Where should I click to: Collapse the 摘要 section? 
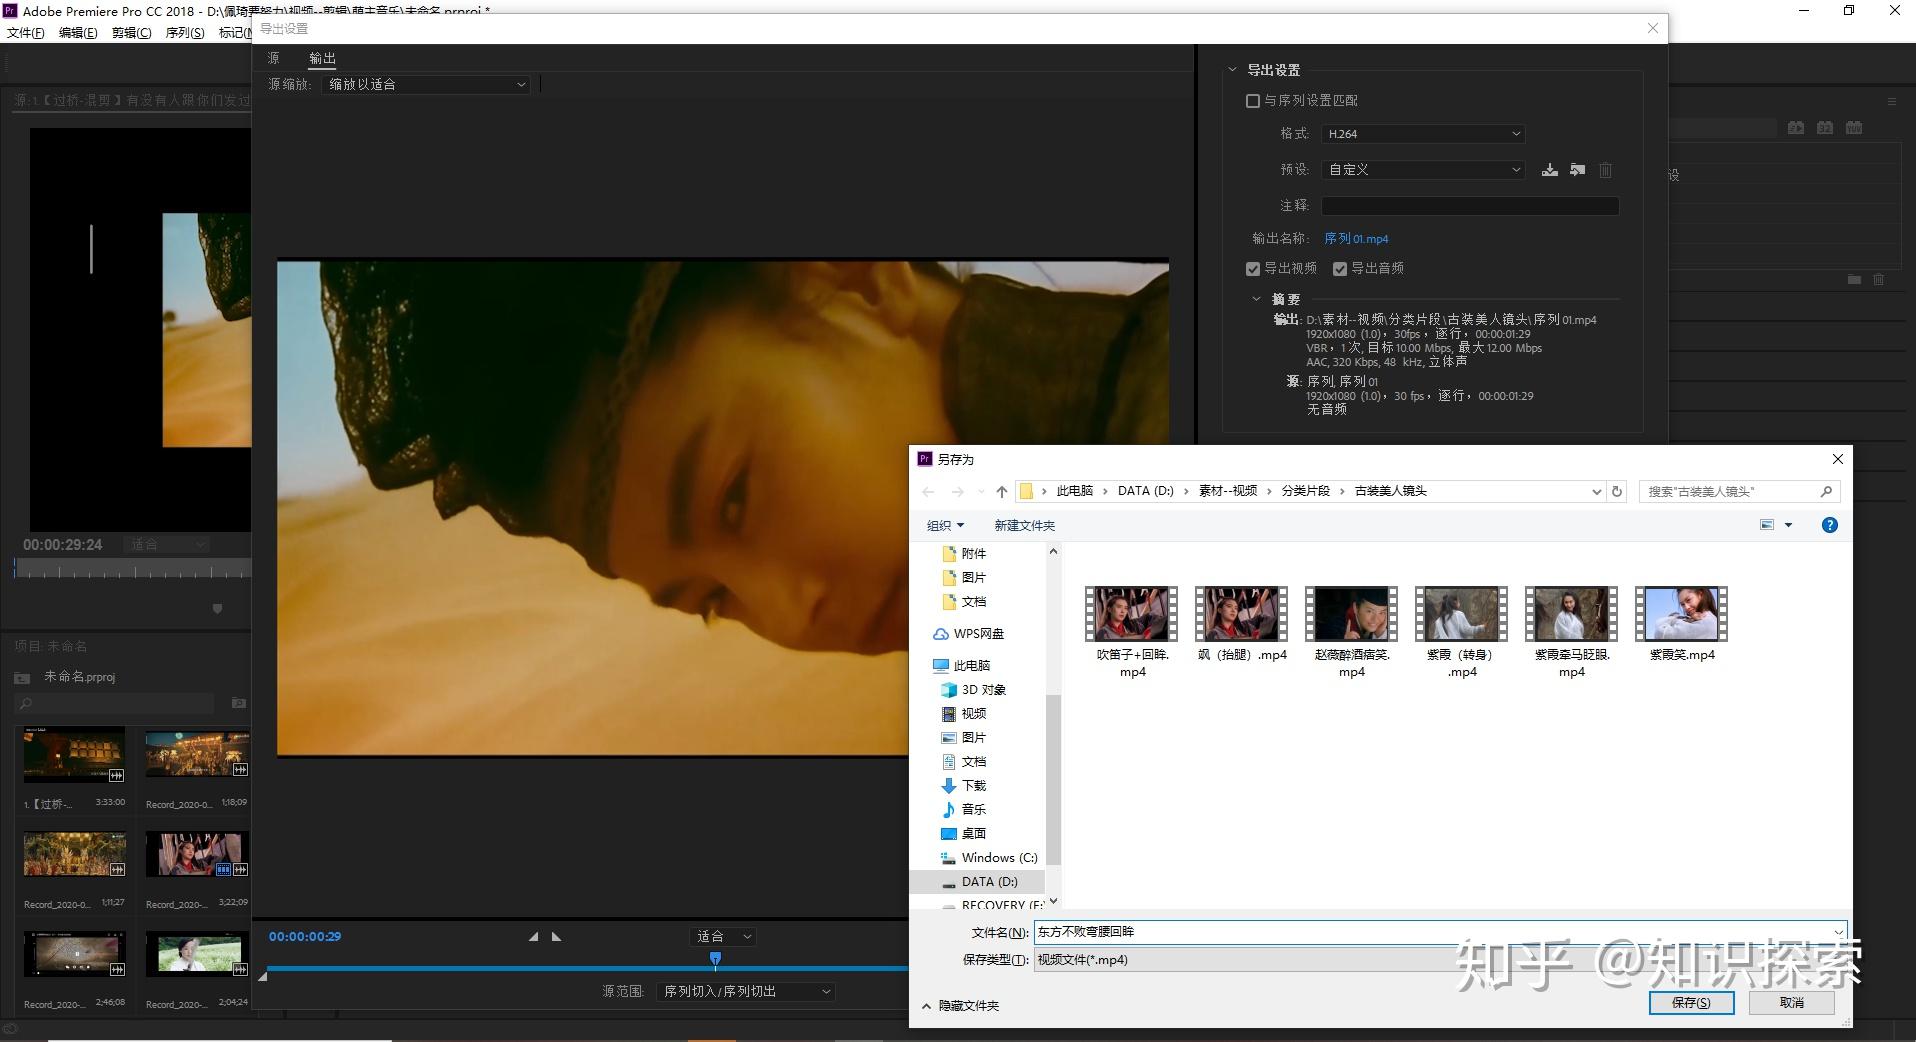coord(1257,299)
